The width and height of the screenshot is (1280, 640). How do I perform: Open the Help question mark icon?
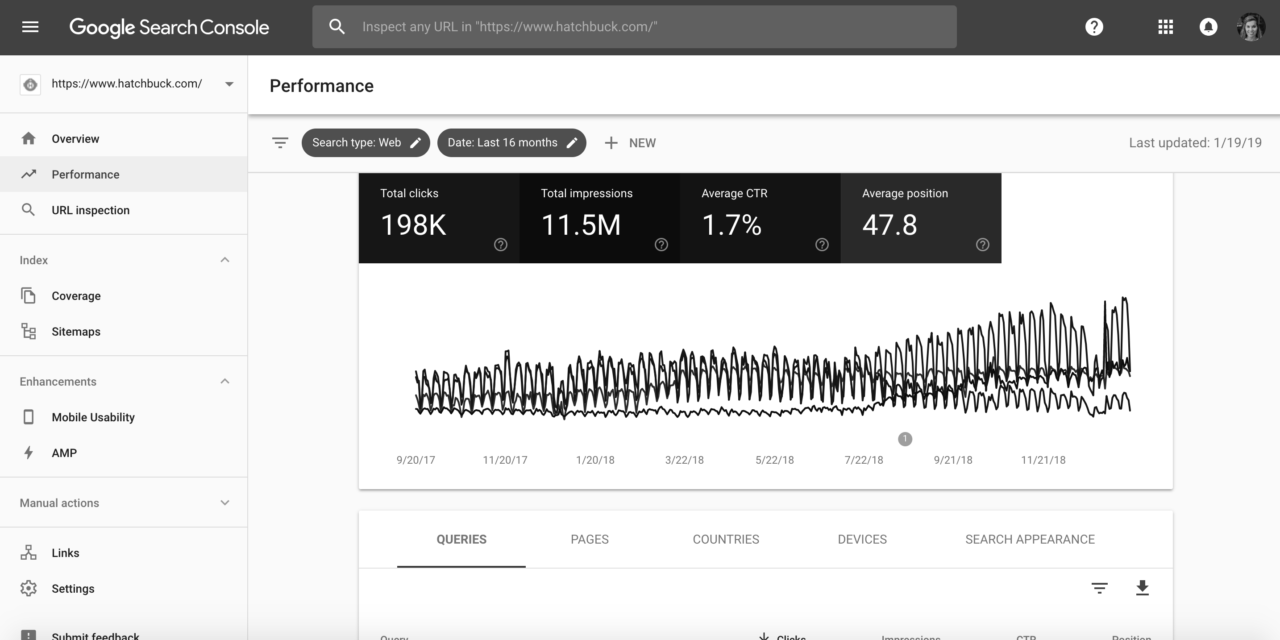[x=1094, y=27]
